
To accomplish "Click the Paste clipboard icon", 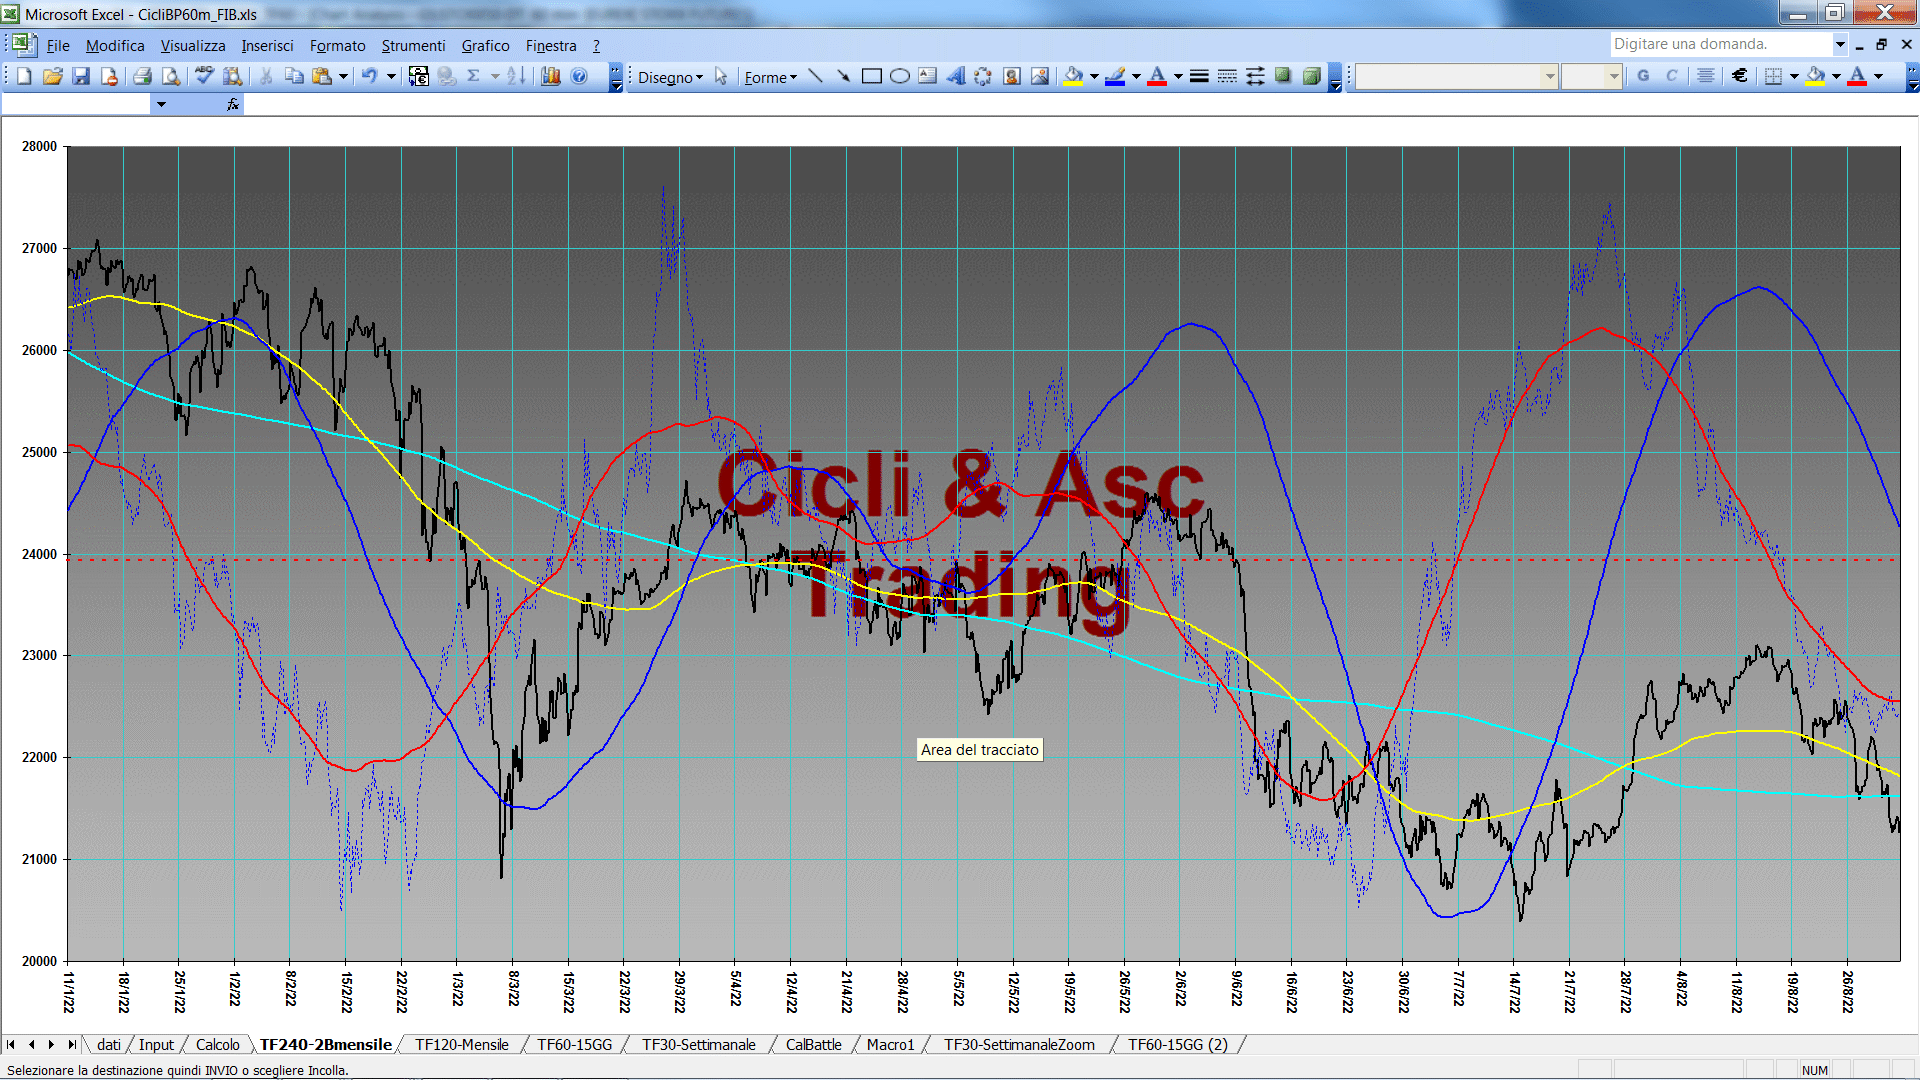I will 321,76.
